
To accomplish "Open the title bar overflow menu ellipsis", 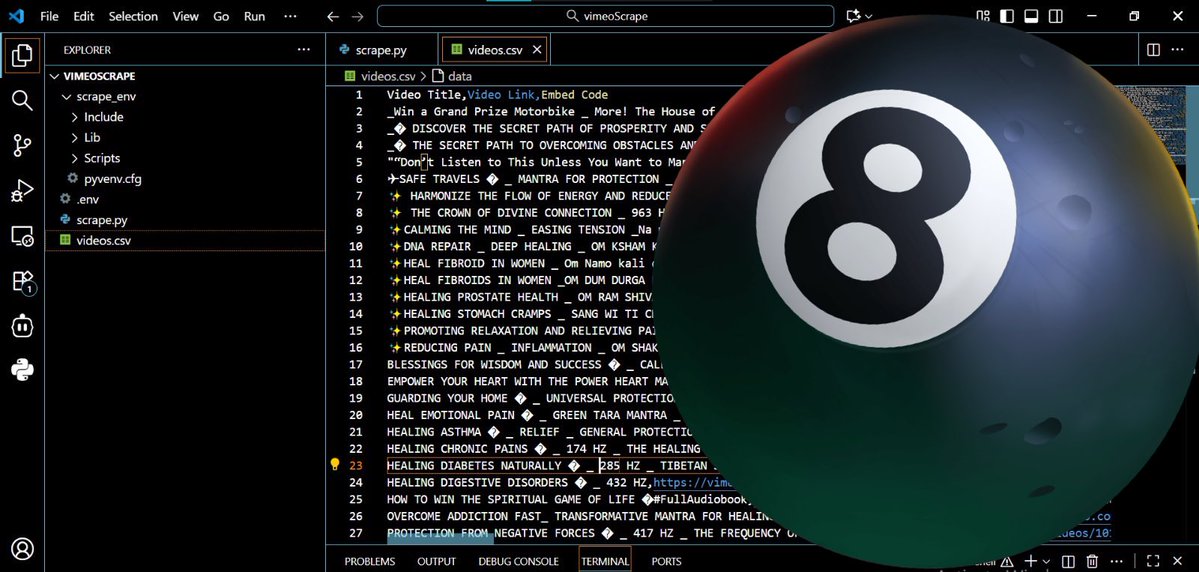I will click(290, 16).
